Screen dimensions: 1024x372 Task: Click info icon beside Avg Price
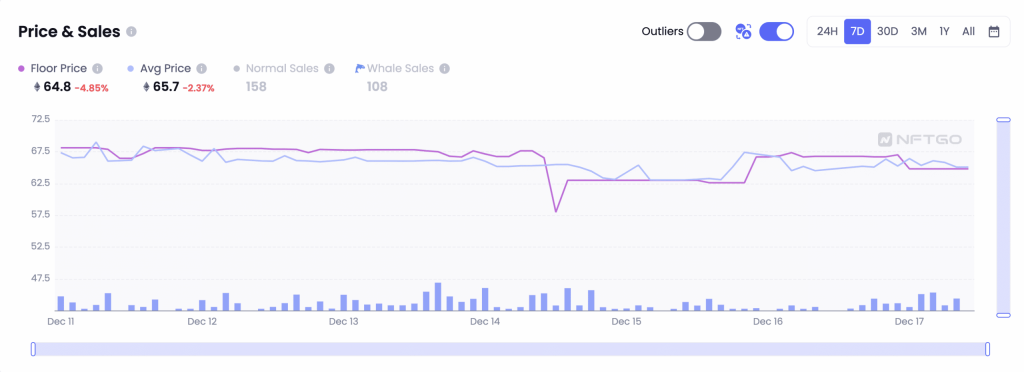pyautogui.click(x=202, y=69)
